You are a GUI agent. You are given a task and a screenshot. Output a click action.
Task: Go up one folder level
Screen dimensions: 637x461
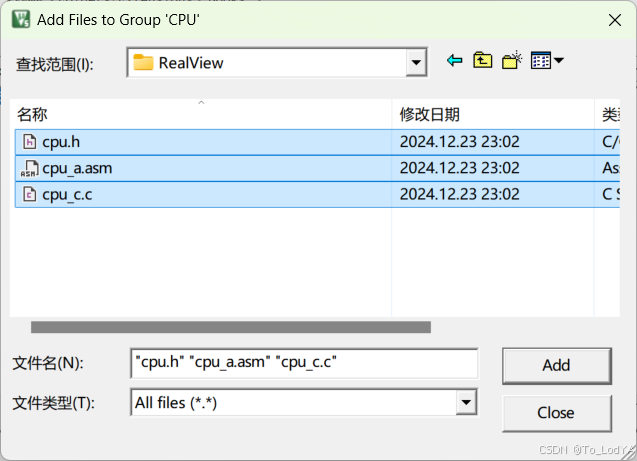483,61
